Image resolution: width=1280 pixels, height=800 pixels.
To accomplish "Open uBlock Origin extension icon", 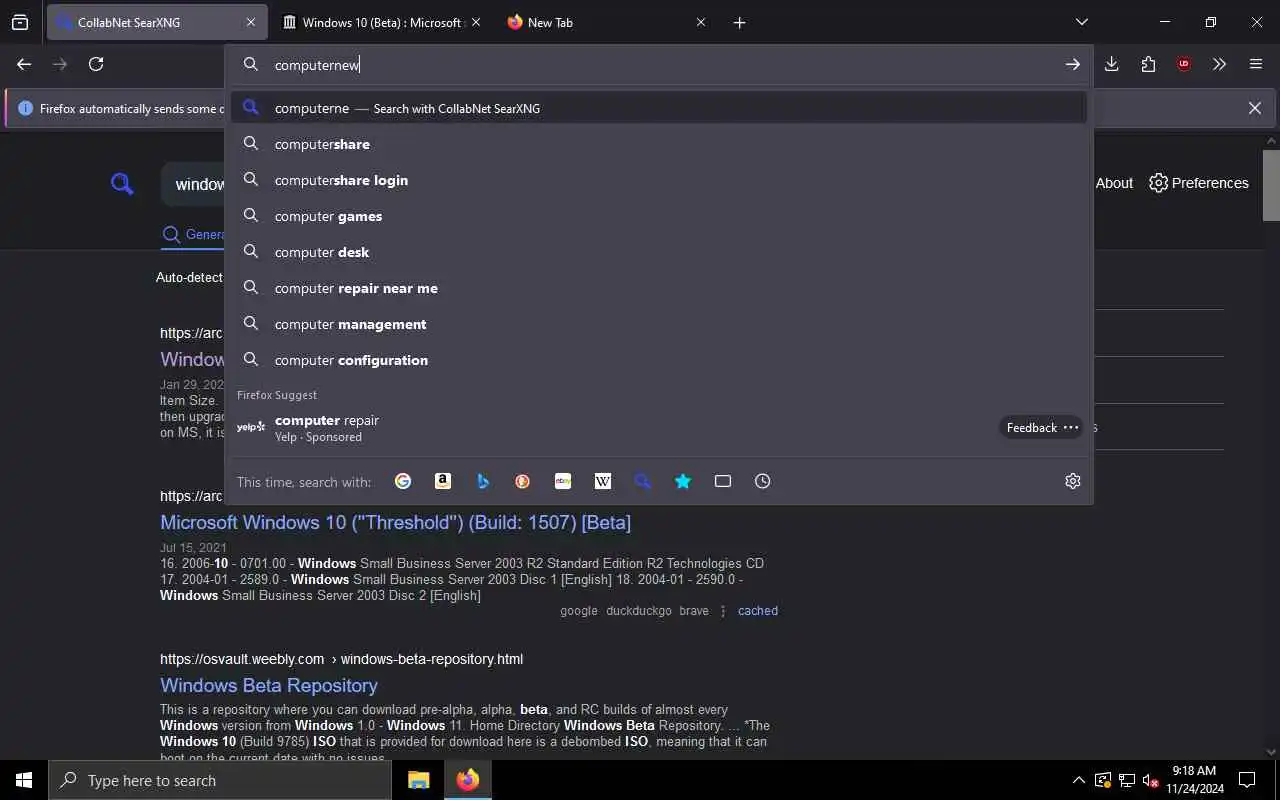I will click(1184, 64).
